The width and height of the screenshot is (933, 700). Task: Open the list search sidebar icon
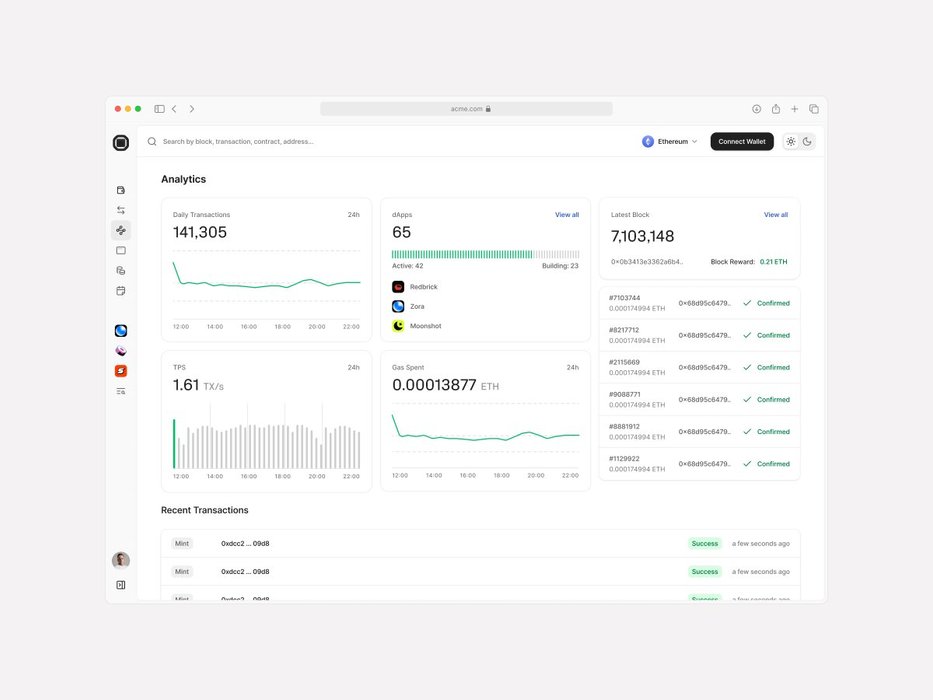tap(121, 391)
